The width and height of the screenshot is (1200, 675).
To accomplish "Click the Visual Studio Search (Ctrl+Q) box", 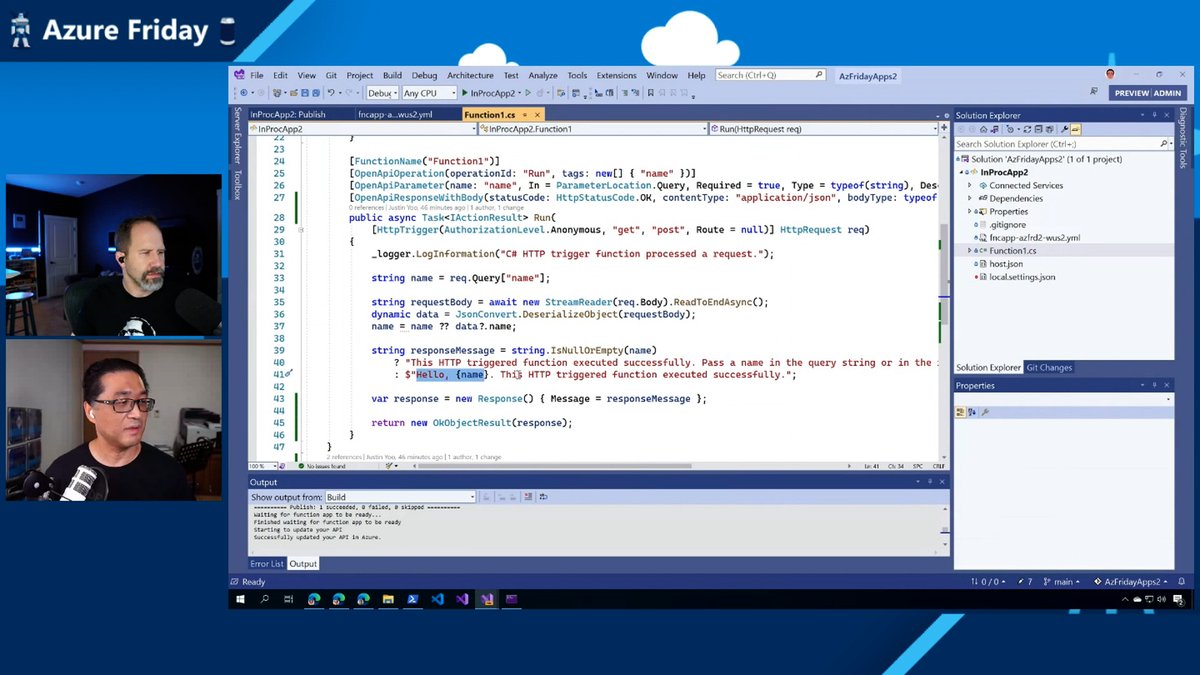I will [770, 75].
